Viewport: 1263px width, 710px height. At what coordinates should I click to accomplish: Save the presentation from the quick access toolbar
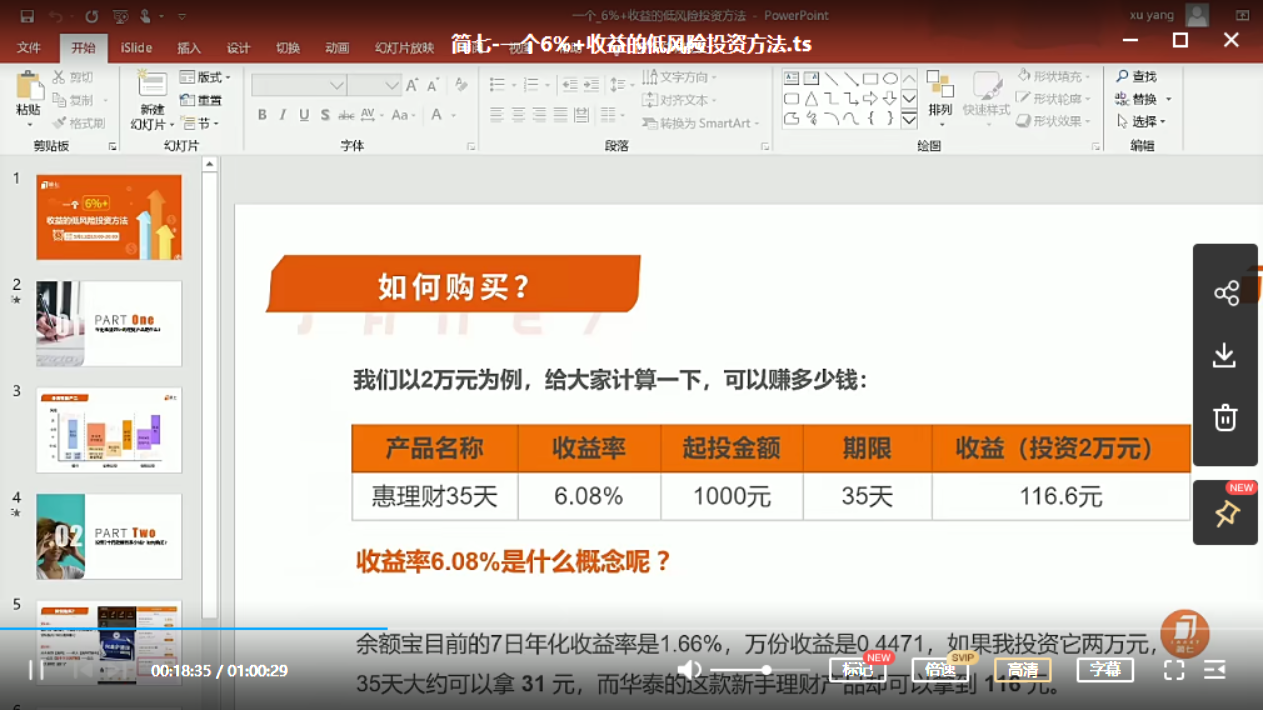pos(27,16)
